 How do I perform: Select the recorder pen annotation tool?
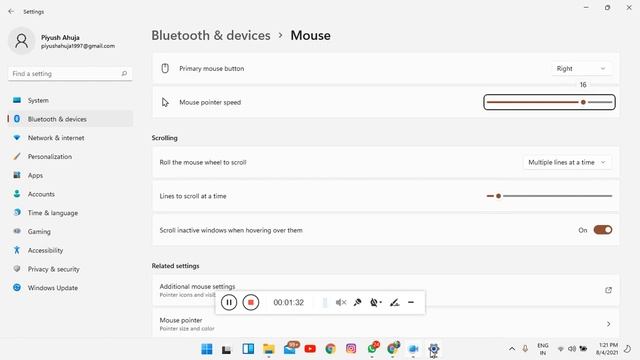point(394,302)
